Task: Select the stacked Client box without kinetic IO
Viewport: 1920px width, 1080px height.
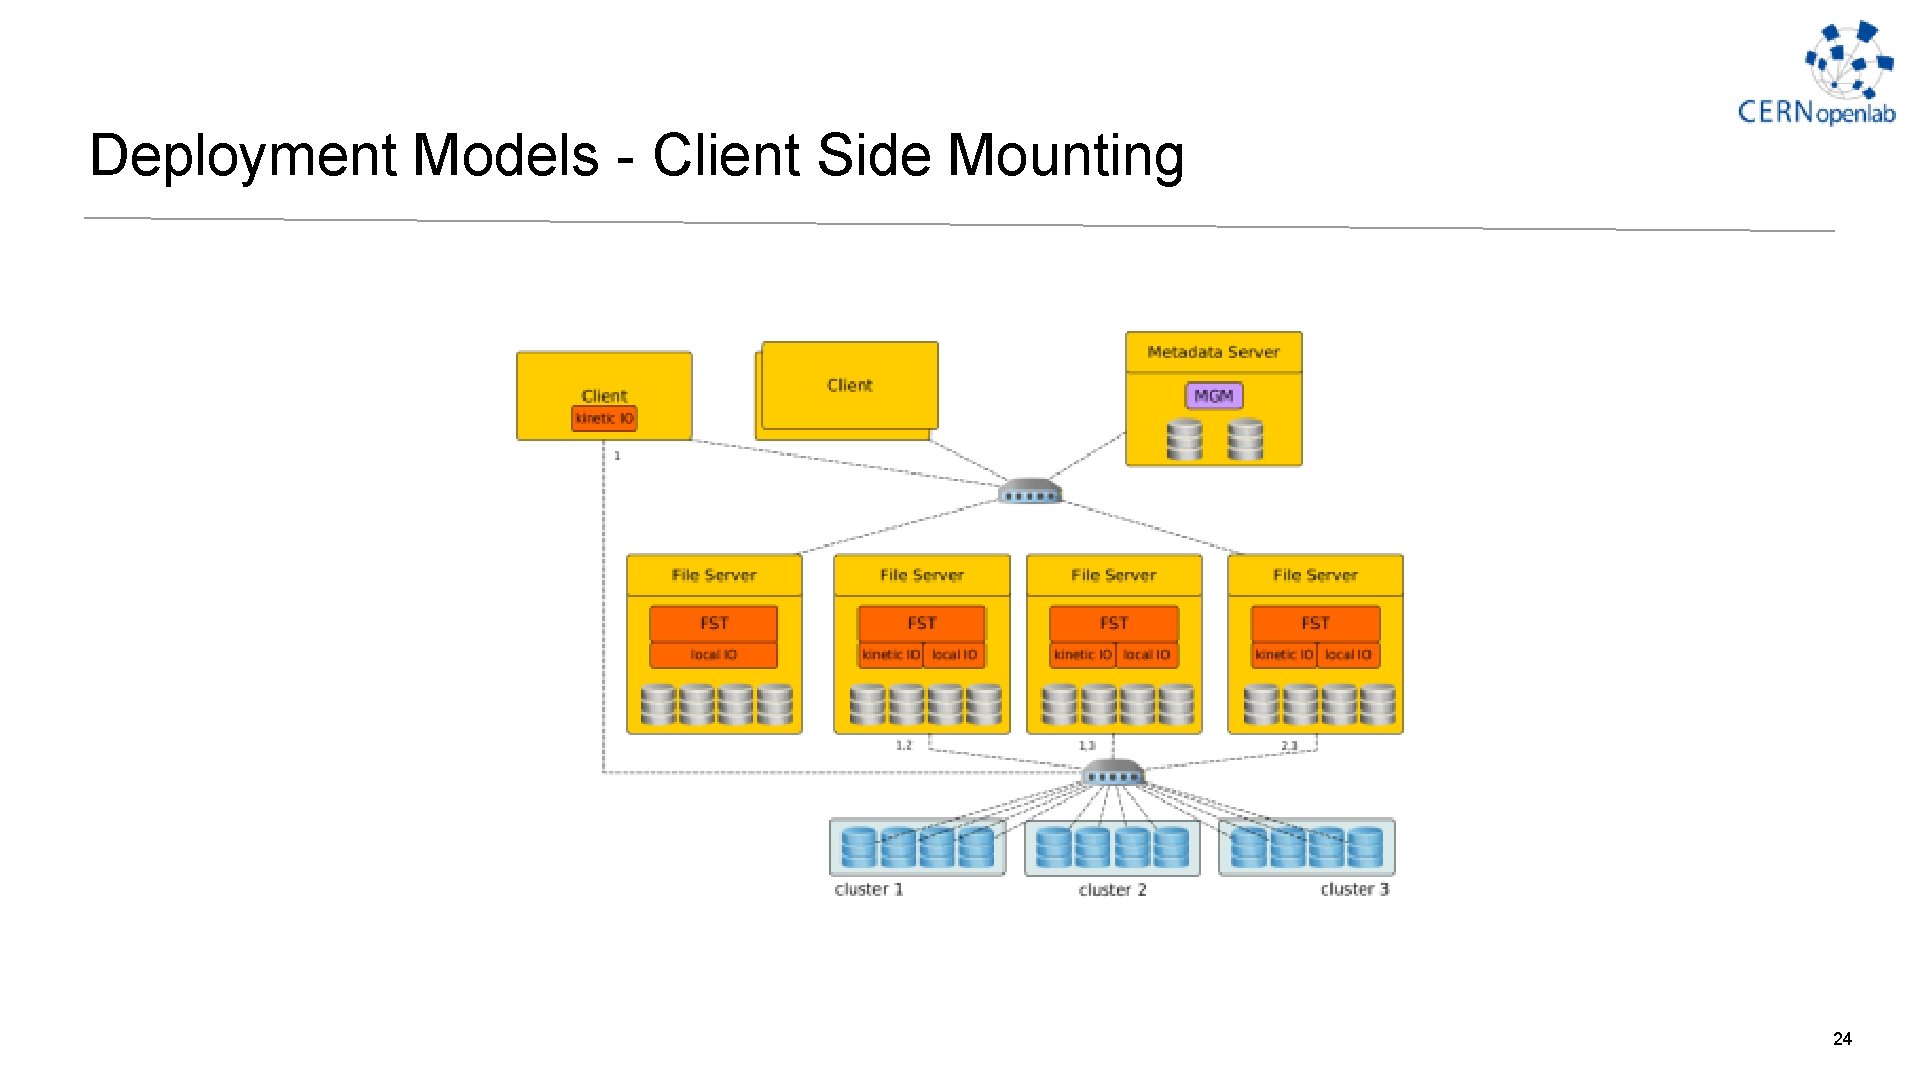Action: [849, 386]
